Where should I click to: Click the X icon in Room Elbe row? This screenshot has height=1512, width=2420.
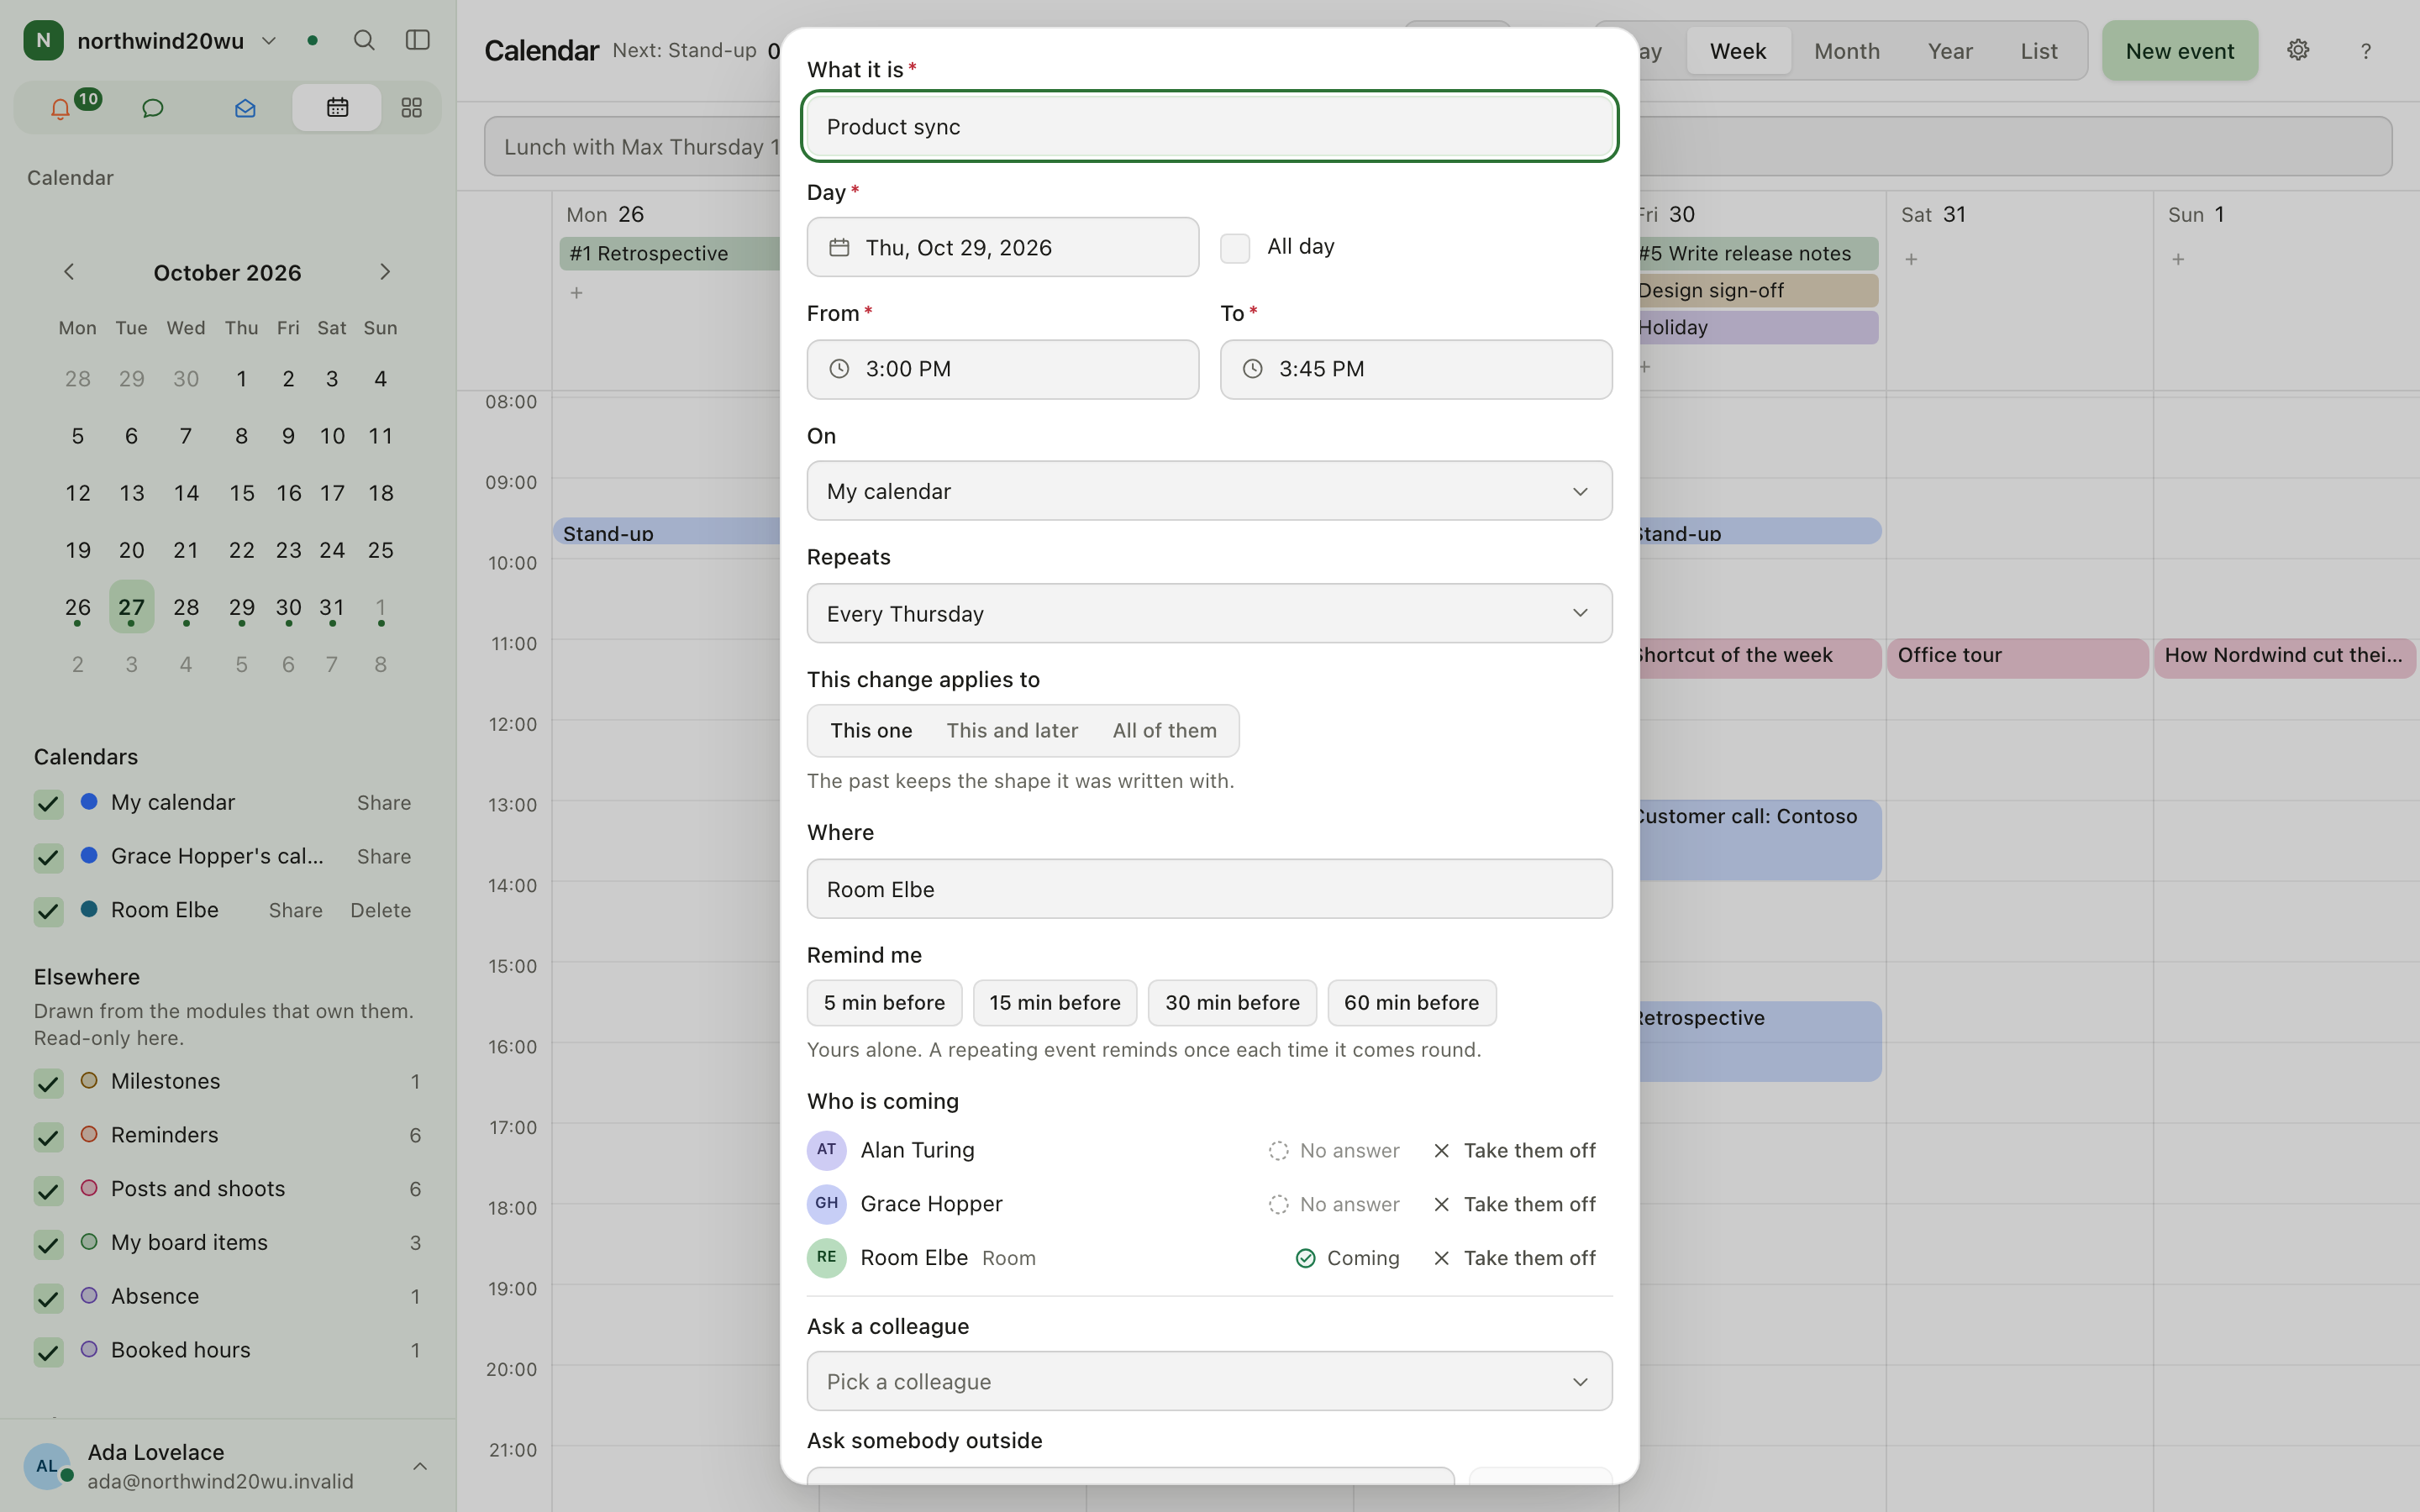[x=1441, y=1258]
